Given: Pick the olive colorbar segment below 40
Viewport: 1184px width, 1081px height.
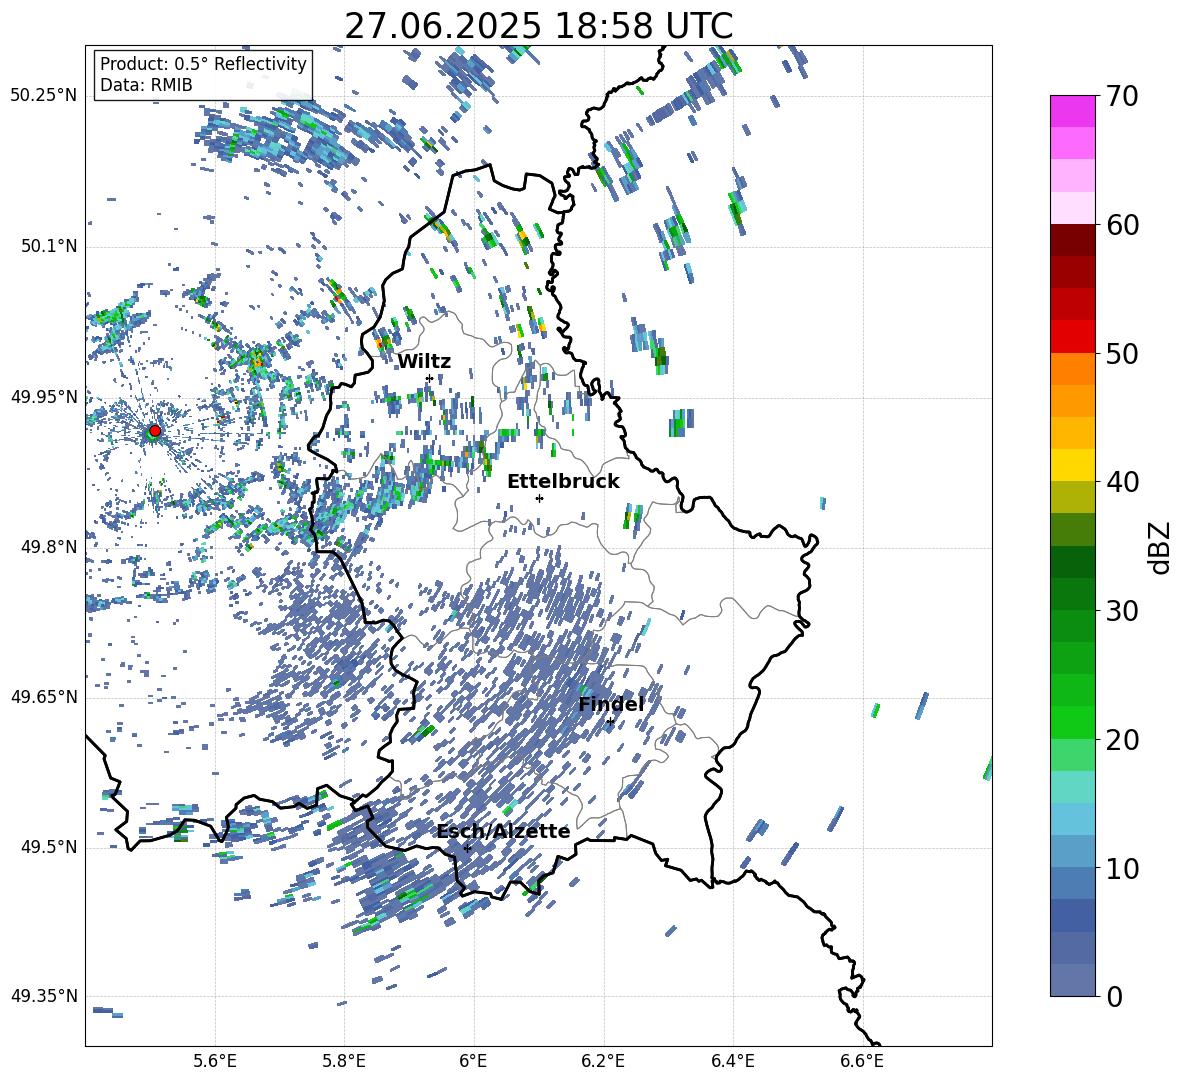Looking at the screenshot, I should coord(1072,497).
